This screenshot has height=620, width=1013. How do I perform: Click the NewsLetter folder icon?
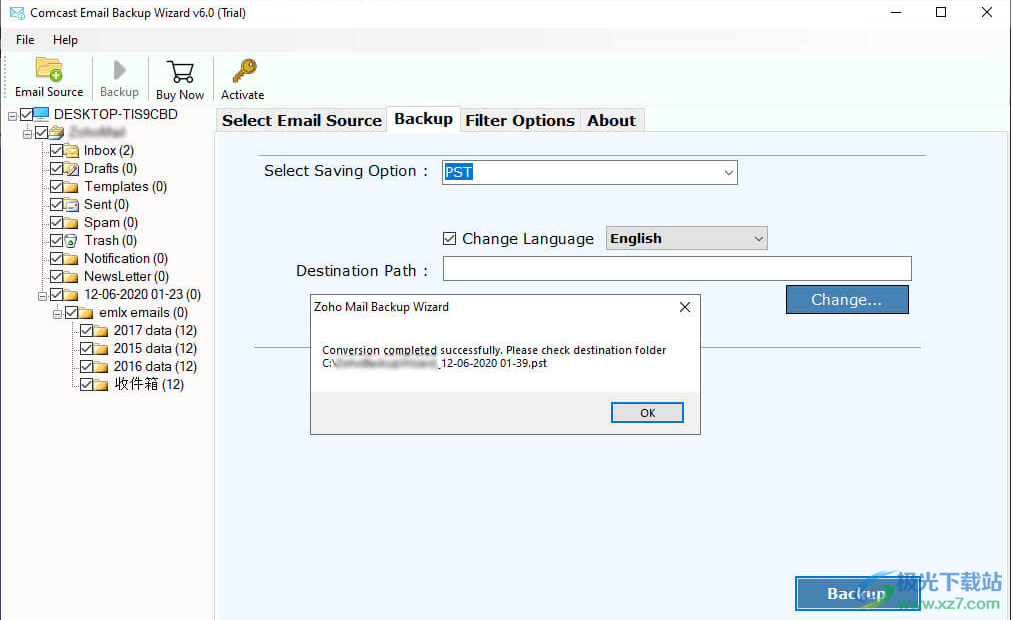click(x=72, y=278)
